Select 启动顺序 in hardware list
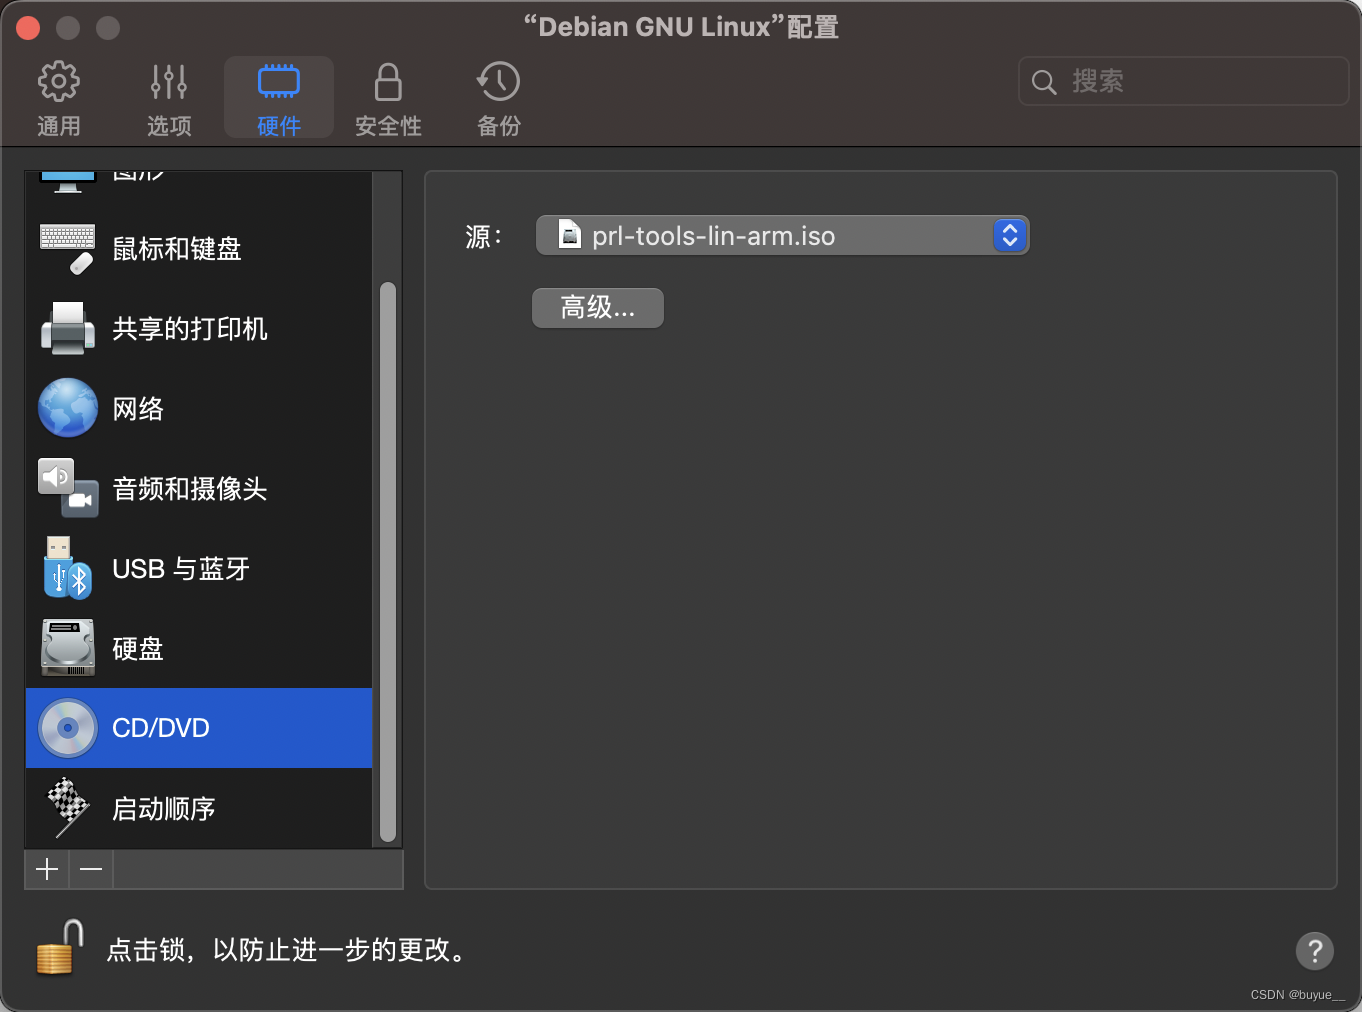1362x1012 pixels. 199,808
